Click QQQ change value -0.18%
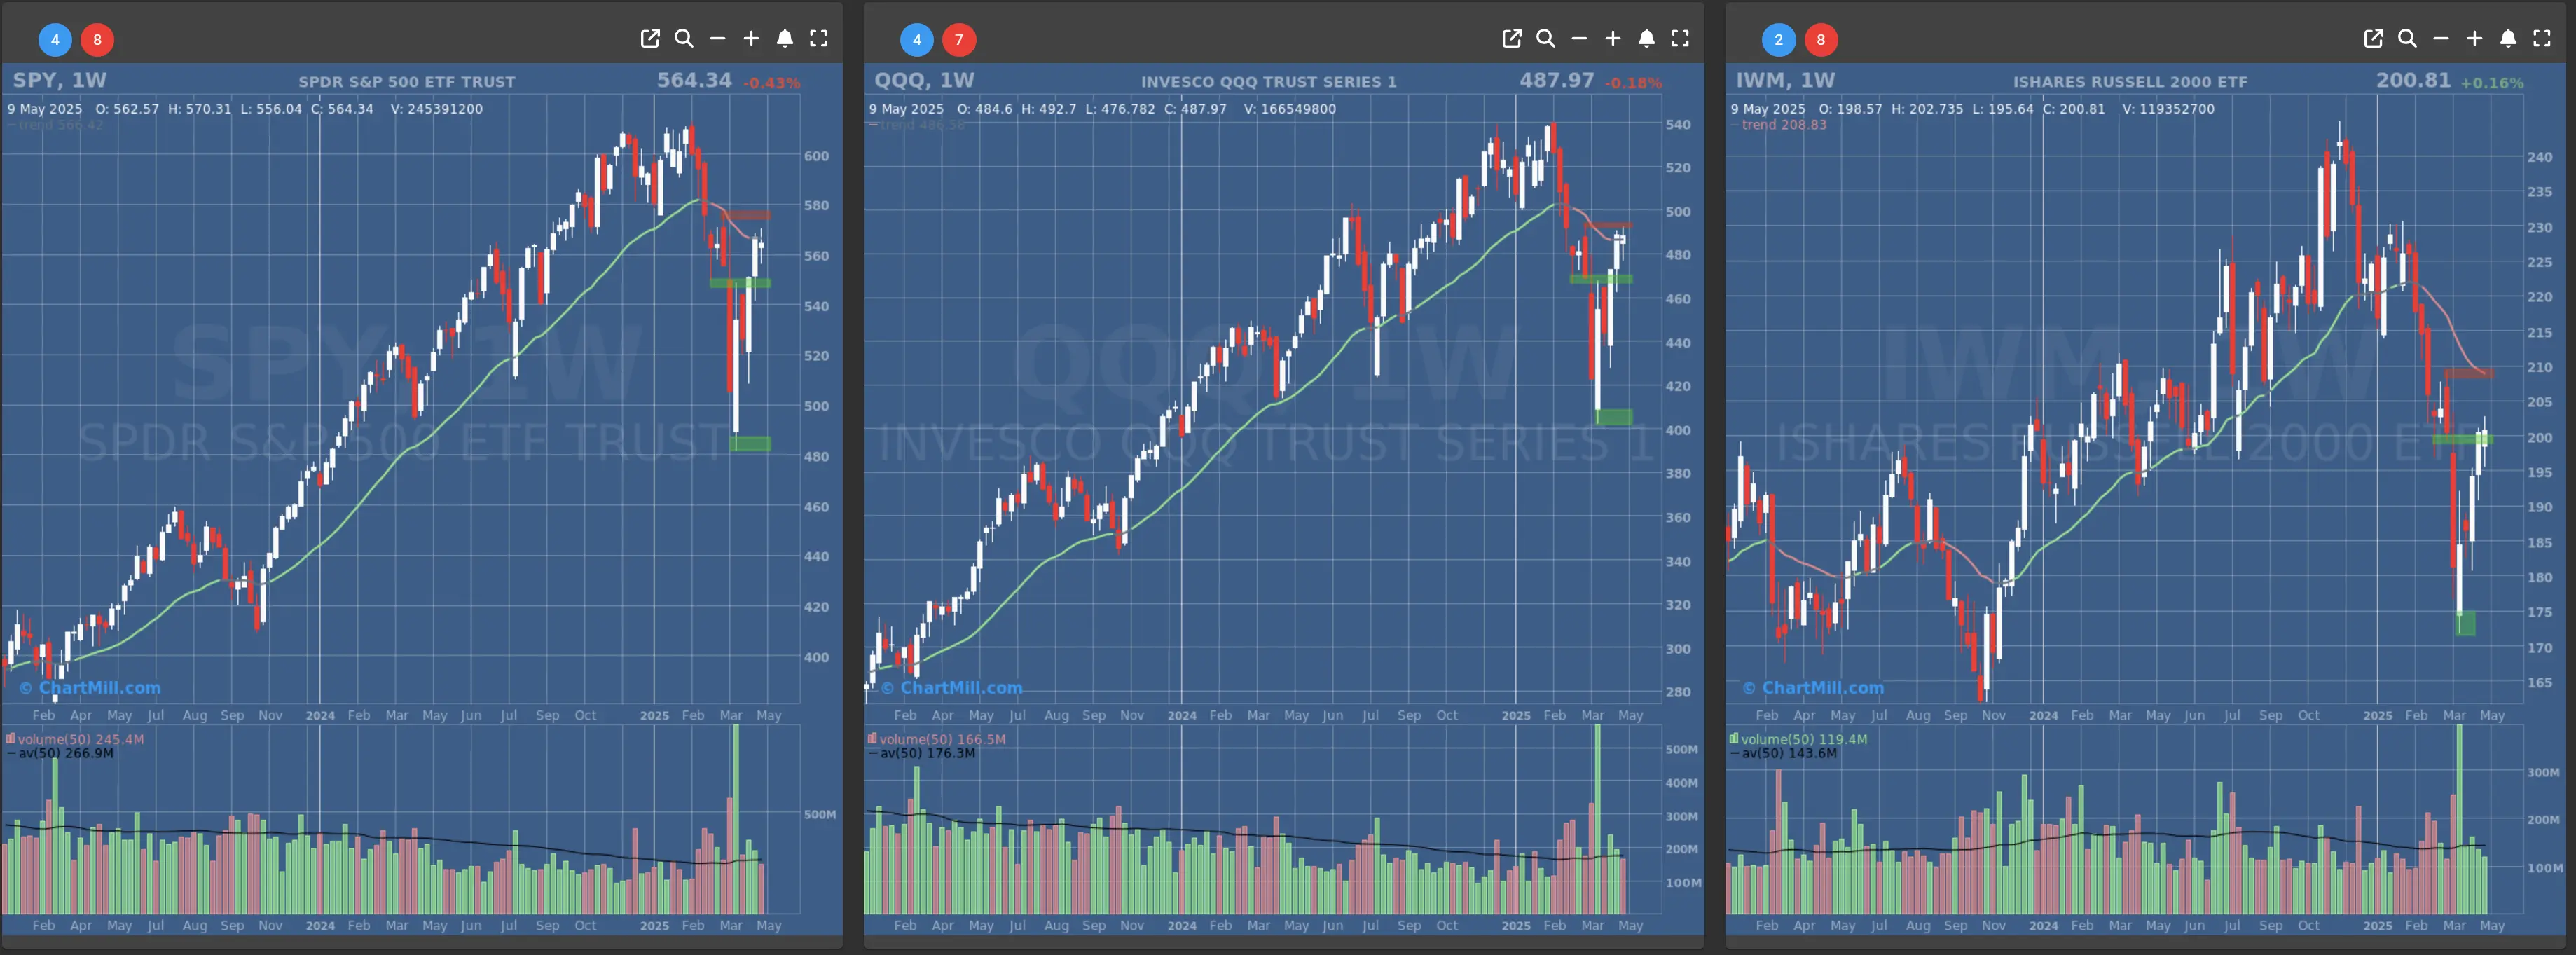Viewport: 2576px width, 955px height. (x=1634, y=83)
